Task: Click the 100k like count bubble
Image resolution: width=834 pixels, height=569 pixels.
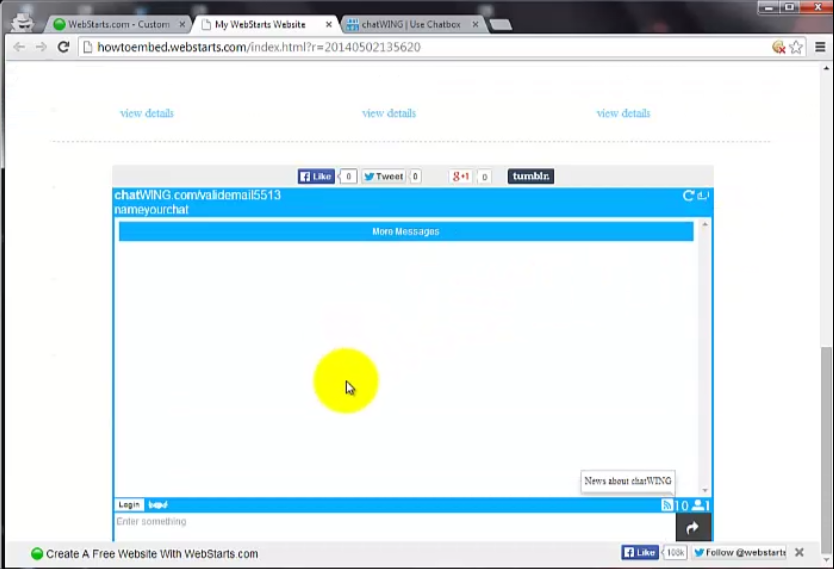Action: tap(674, 553)
